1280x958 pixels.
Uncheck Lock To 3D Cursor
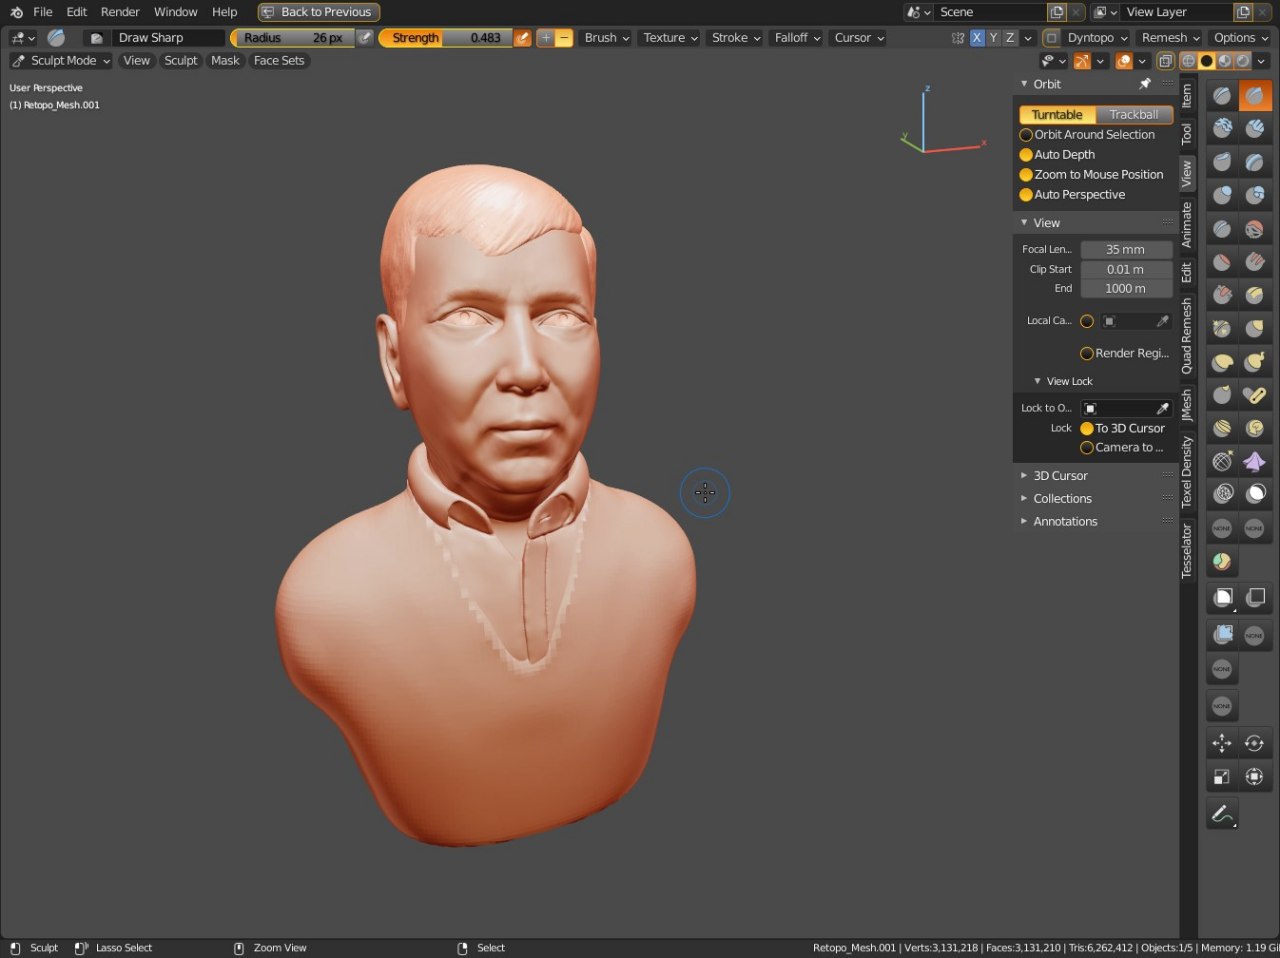[x=1087, y=428]
